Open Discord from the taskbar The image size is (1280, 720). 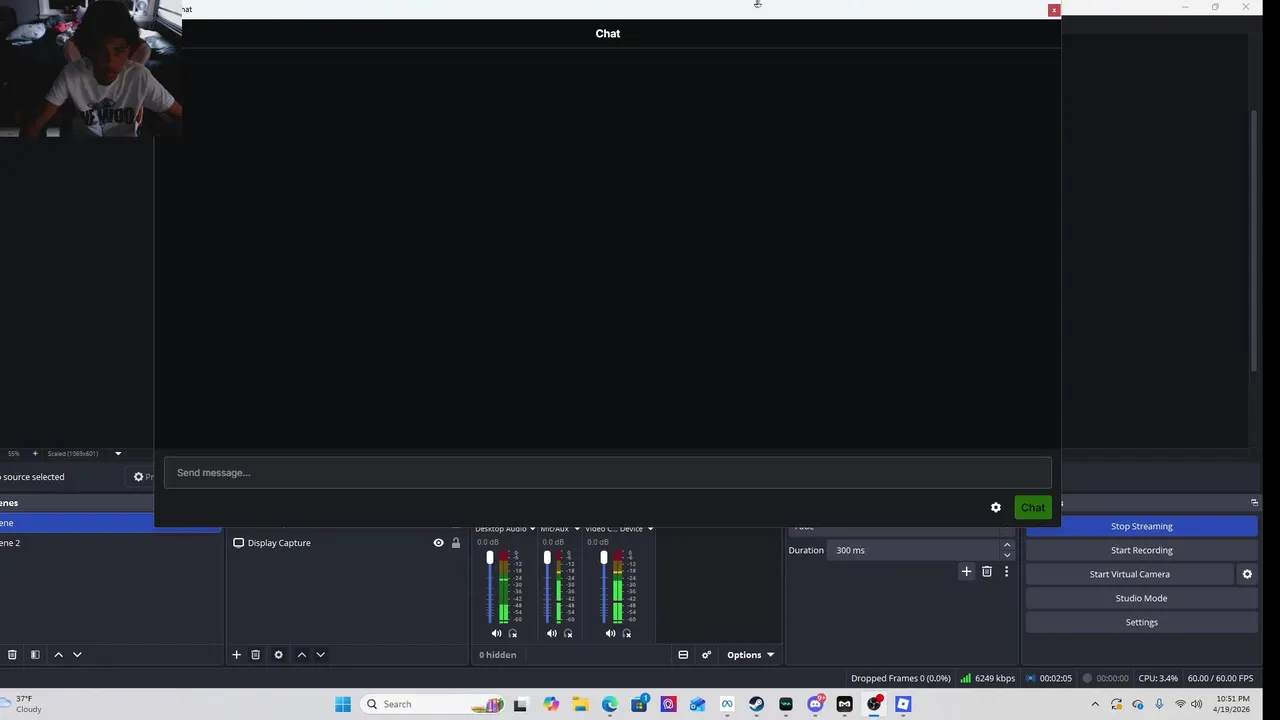click(816, 704)
